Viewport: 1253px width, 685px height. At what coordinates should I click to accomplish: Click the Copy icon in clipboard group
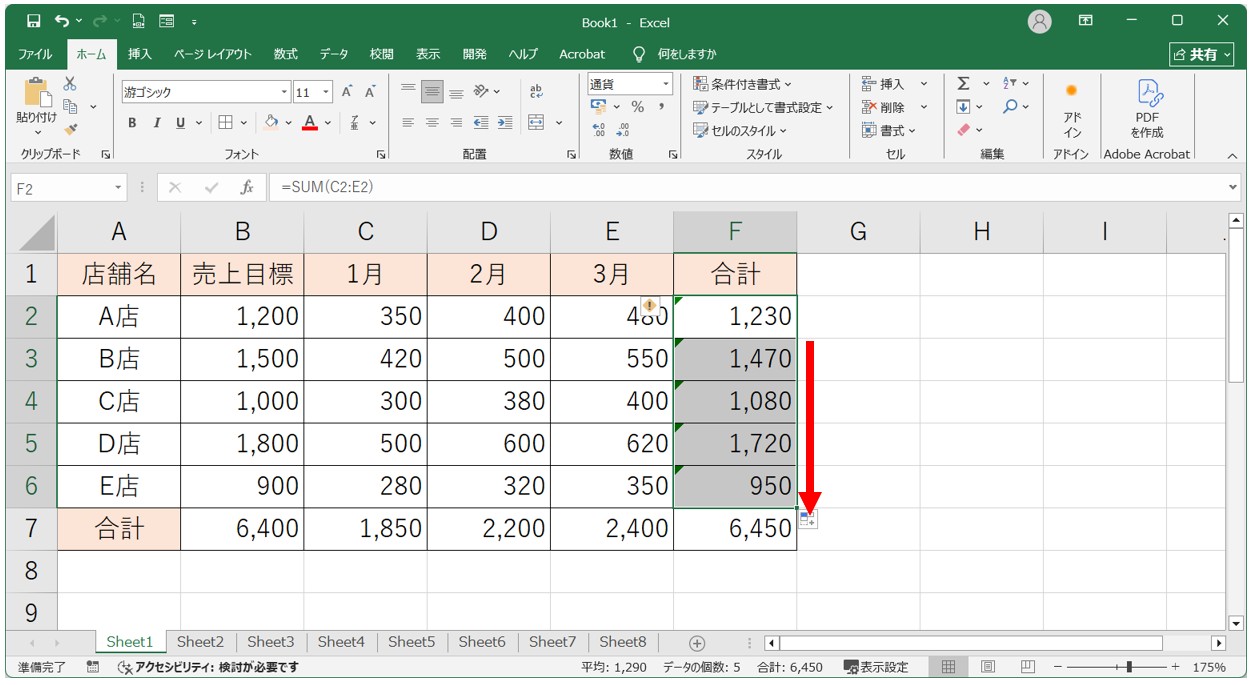70,106
